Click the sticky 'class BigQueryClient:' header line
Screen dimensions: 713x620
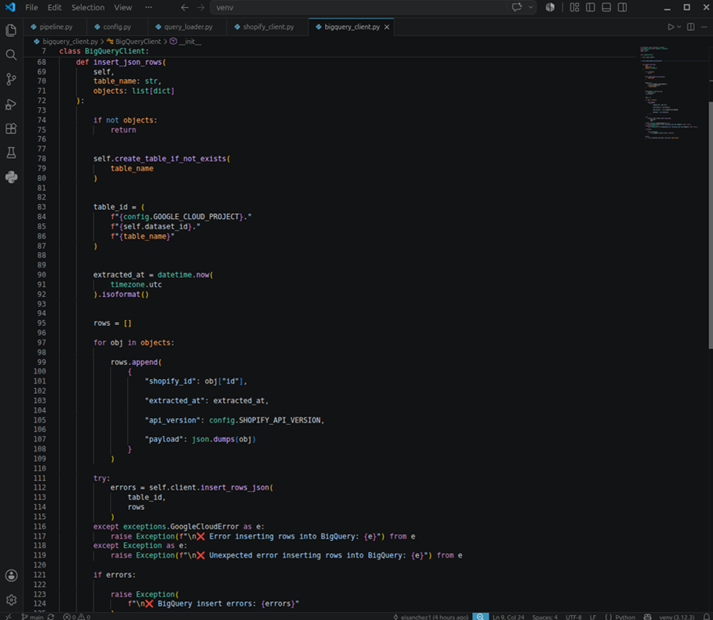pos(104,51)
